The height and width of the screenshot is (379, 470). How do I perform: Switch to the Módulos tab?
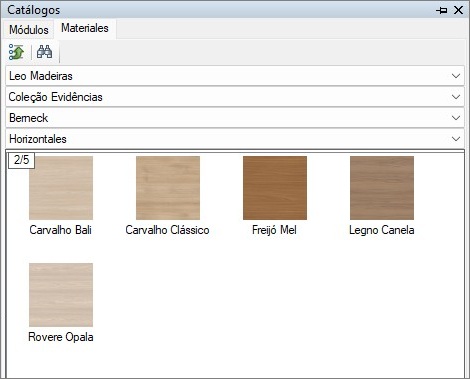click(29, 30)
